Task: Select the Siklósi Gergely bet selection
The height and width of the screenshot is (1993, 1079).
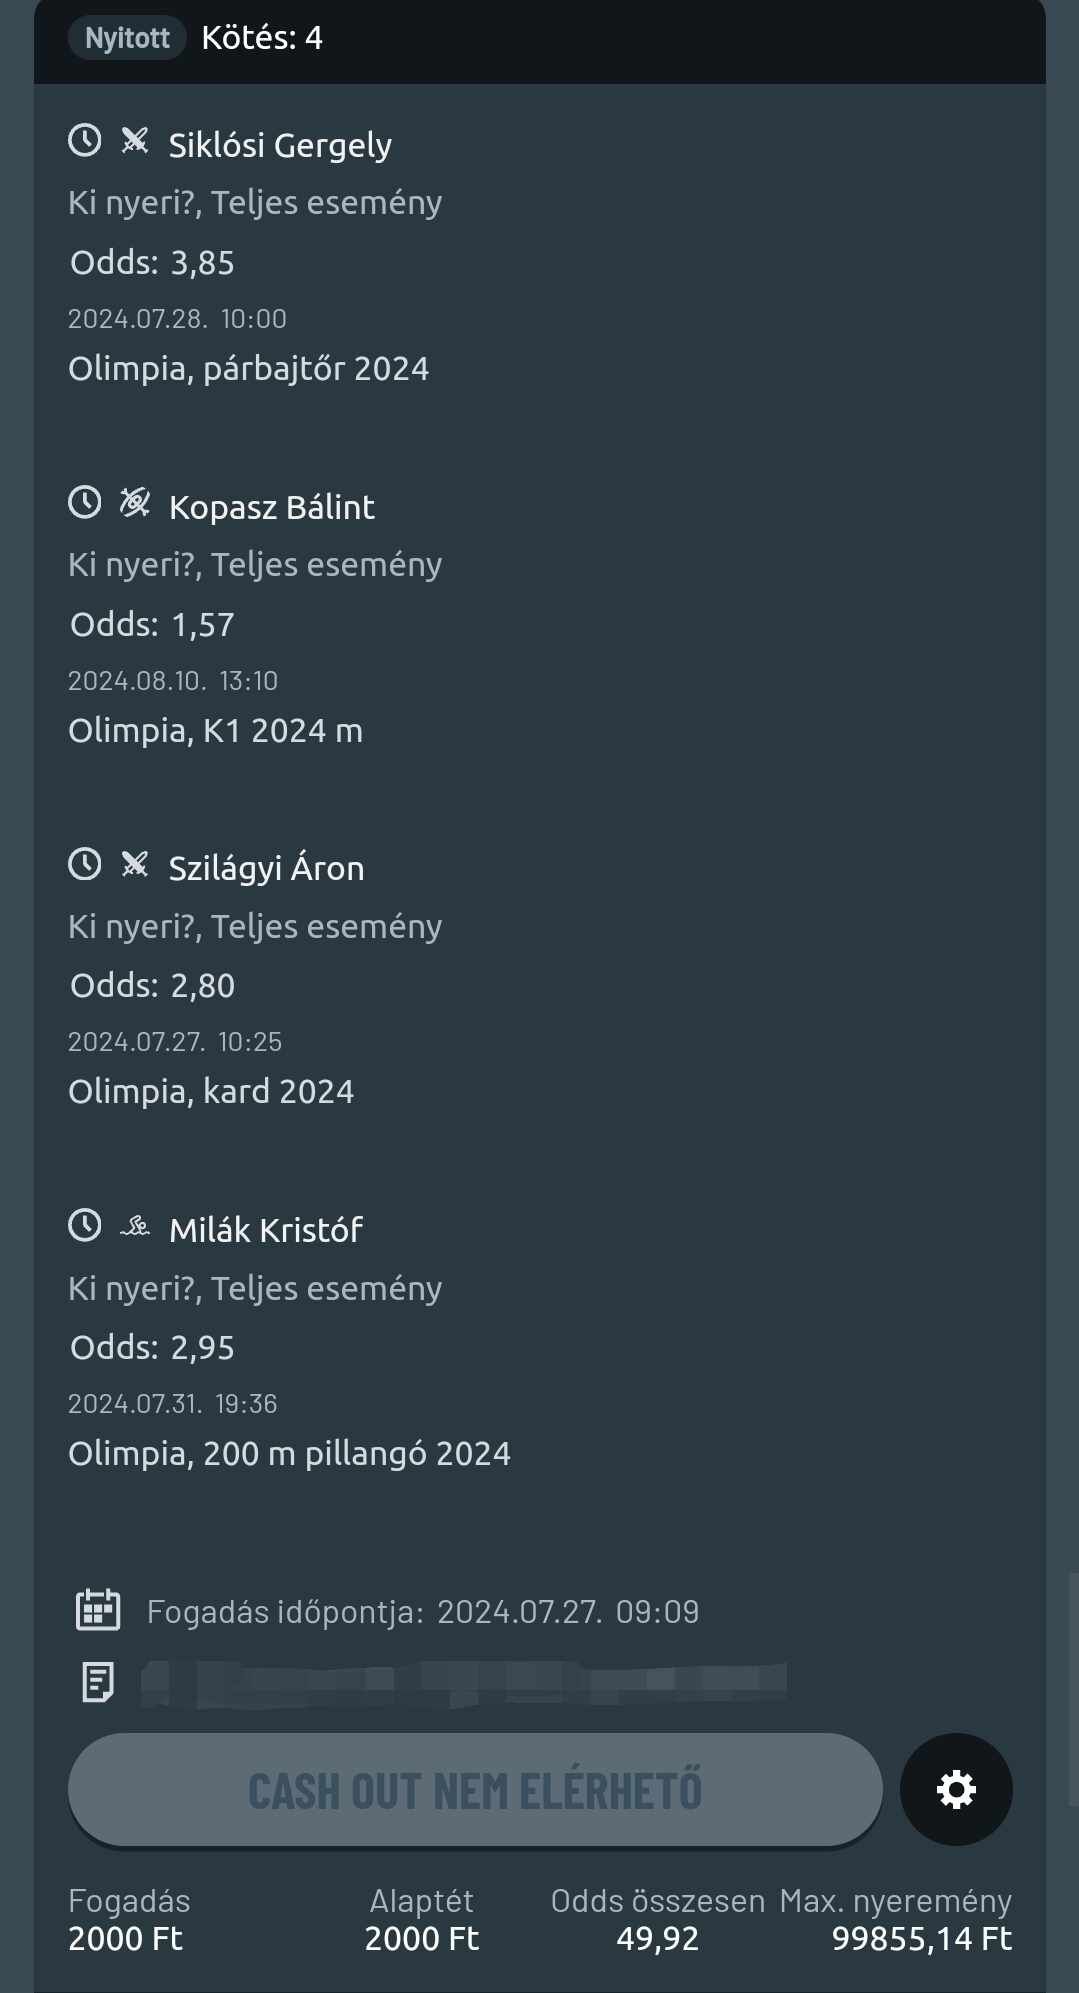Action: [280, 145]
